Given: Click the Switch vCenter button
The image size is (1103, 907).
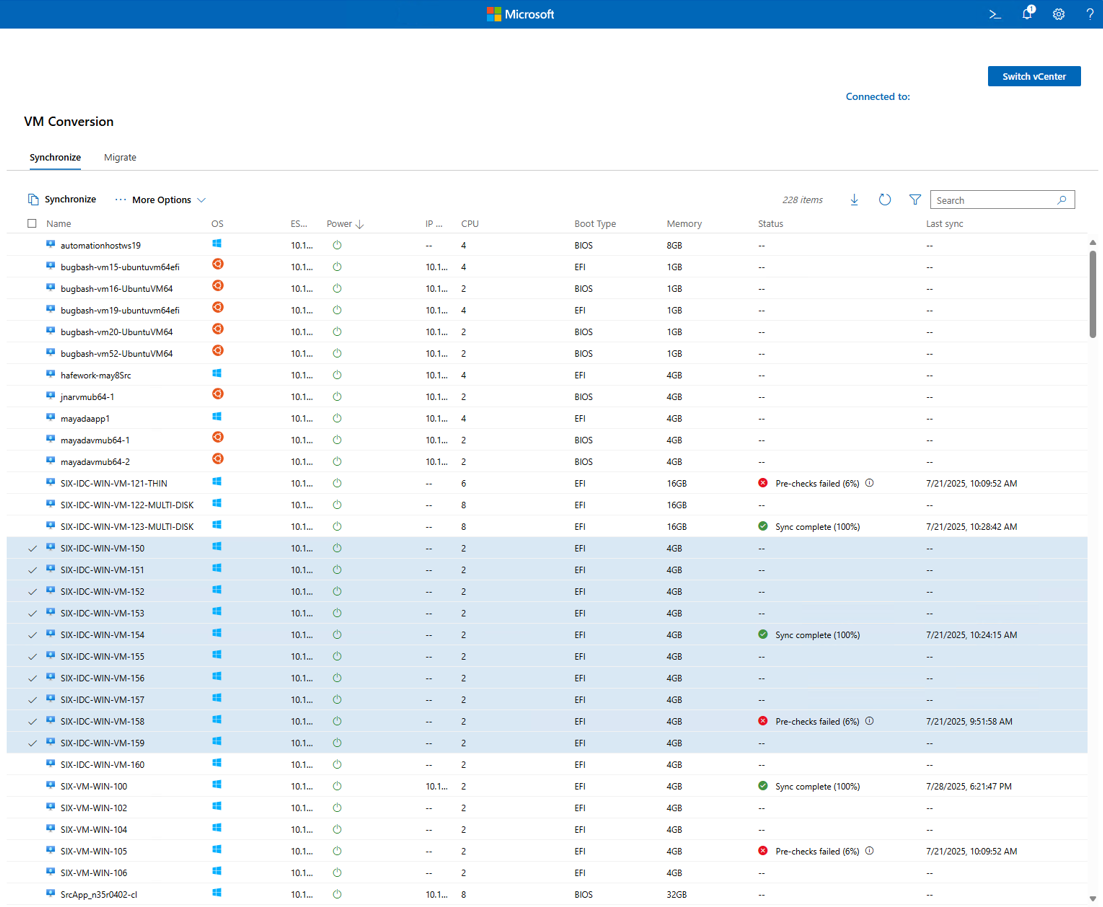Looking at the screenshot, I should (1034, 76).
